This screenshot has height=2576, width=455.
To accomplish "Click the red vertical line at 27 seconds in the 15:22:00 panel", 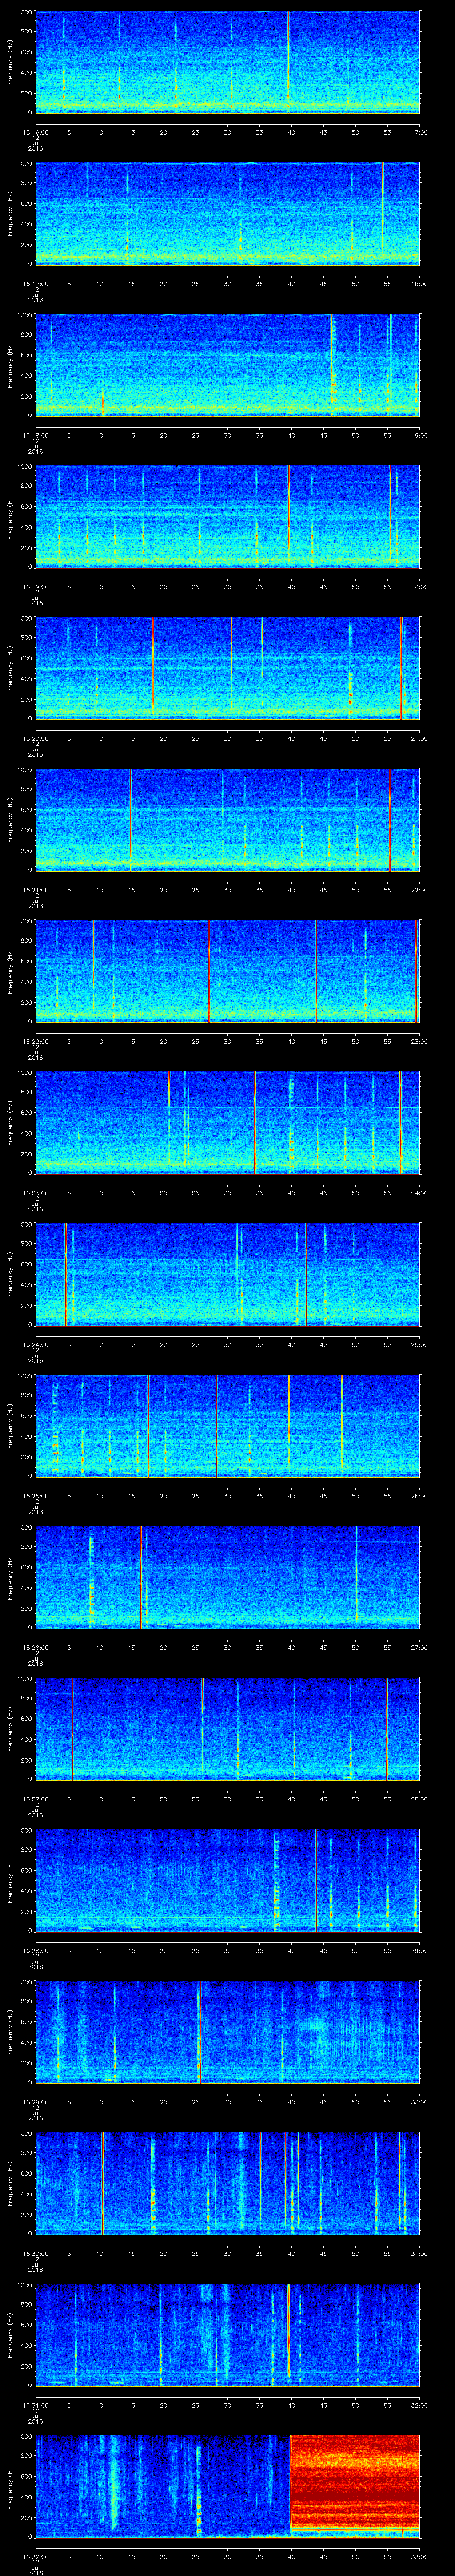I will [208, 971].
